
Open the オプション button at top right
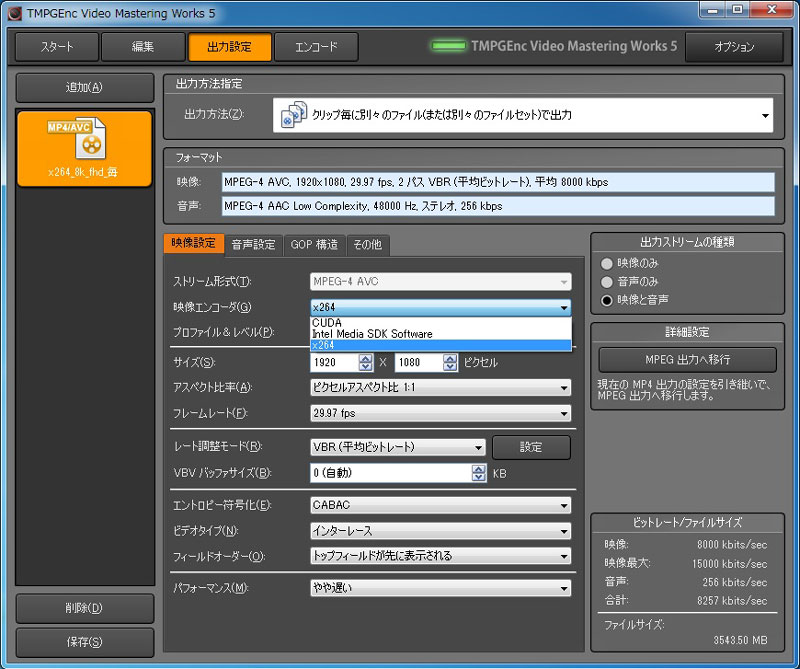tap(734, 47)
